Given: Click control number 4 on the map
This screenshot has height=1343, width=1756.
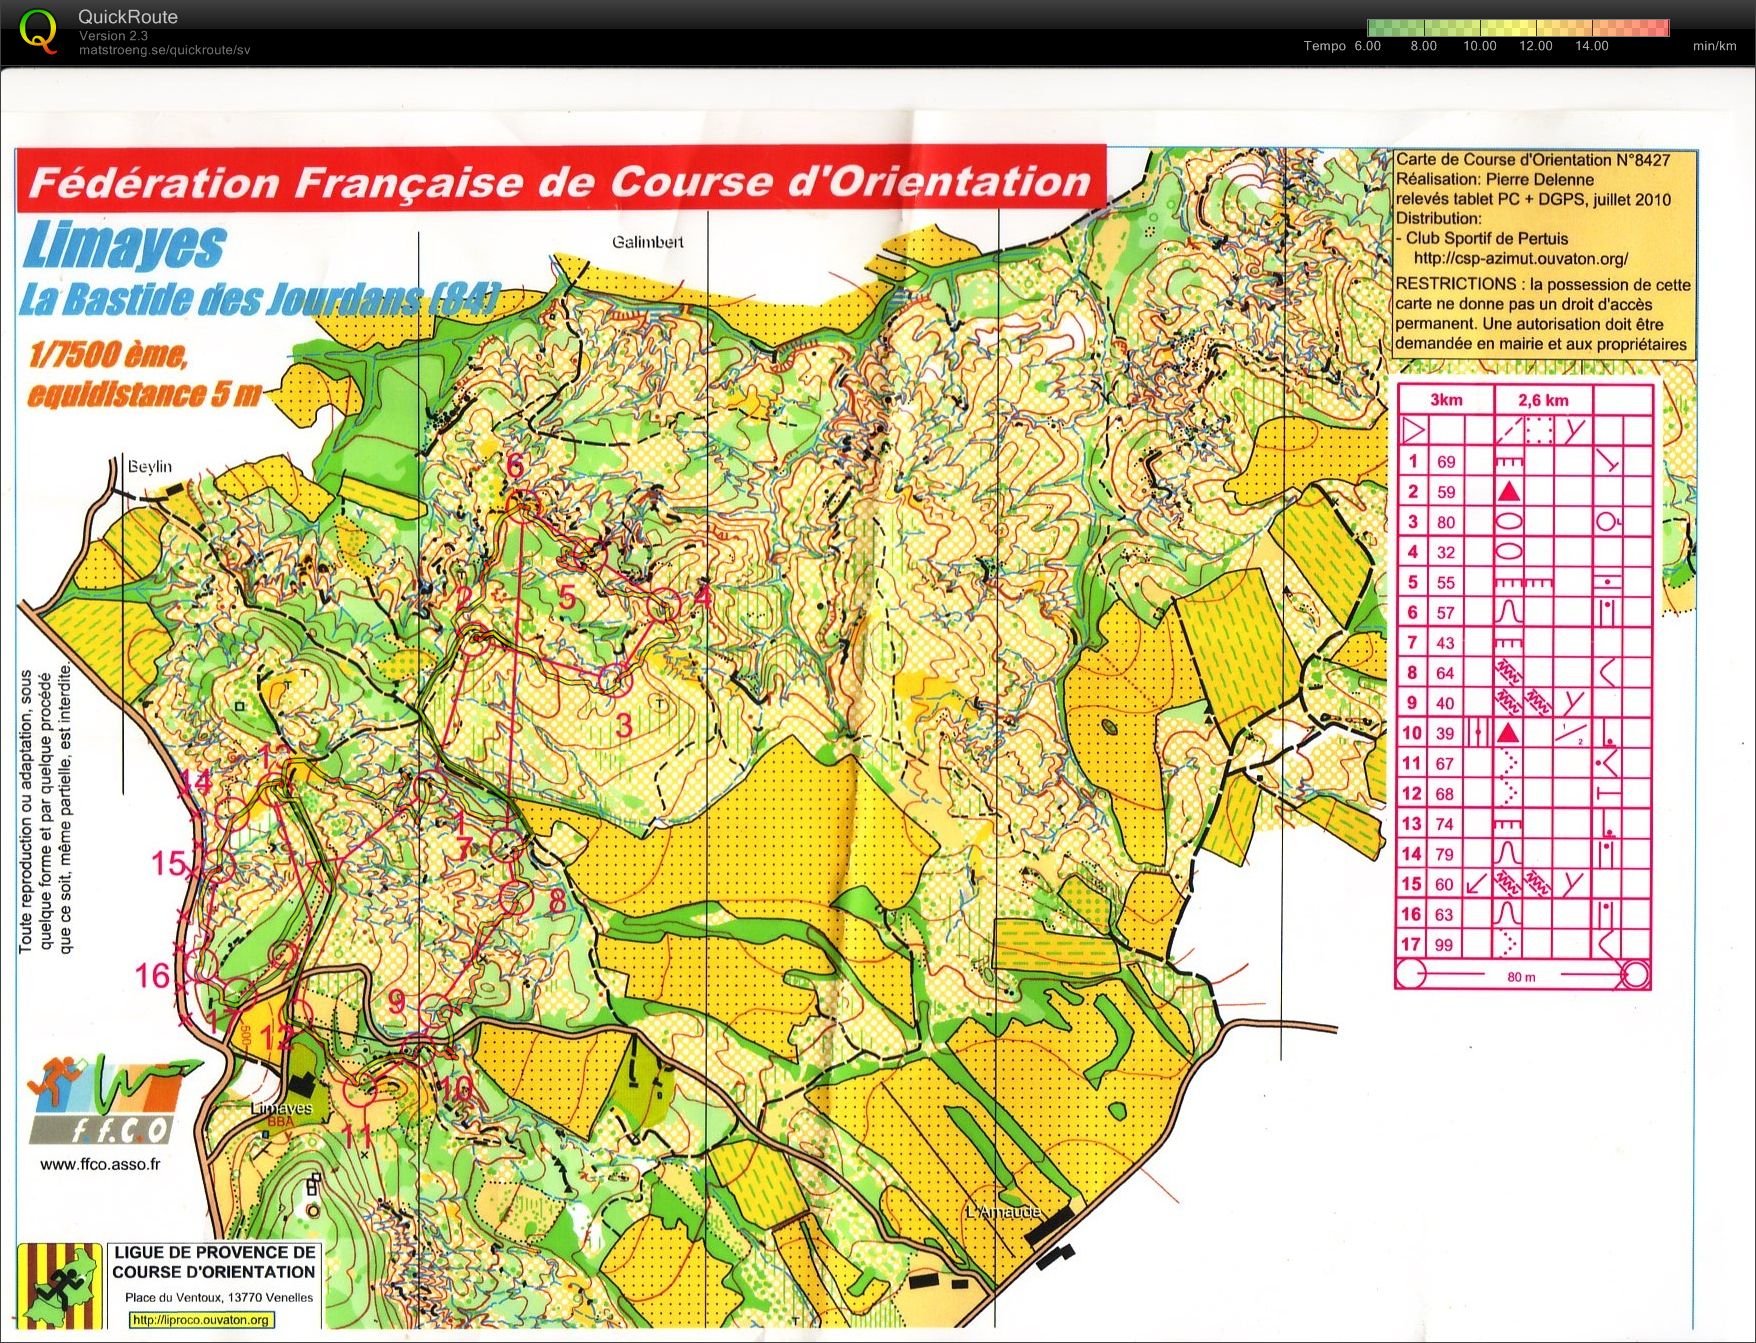Looking at the screenshot, I should coord(702,598).
